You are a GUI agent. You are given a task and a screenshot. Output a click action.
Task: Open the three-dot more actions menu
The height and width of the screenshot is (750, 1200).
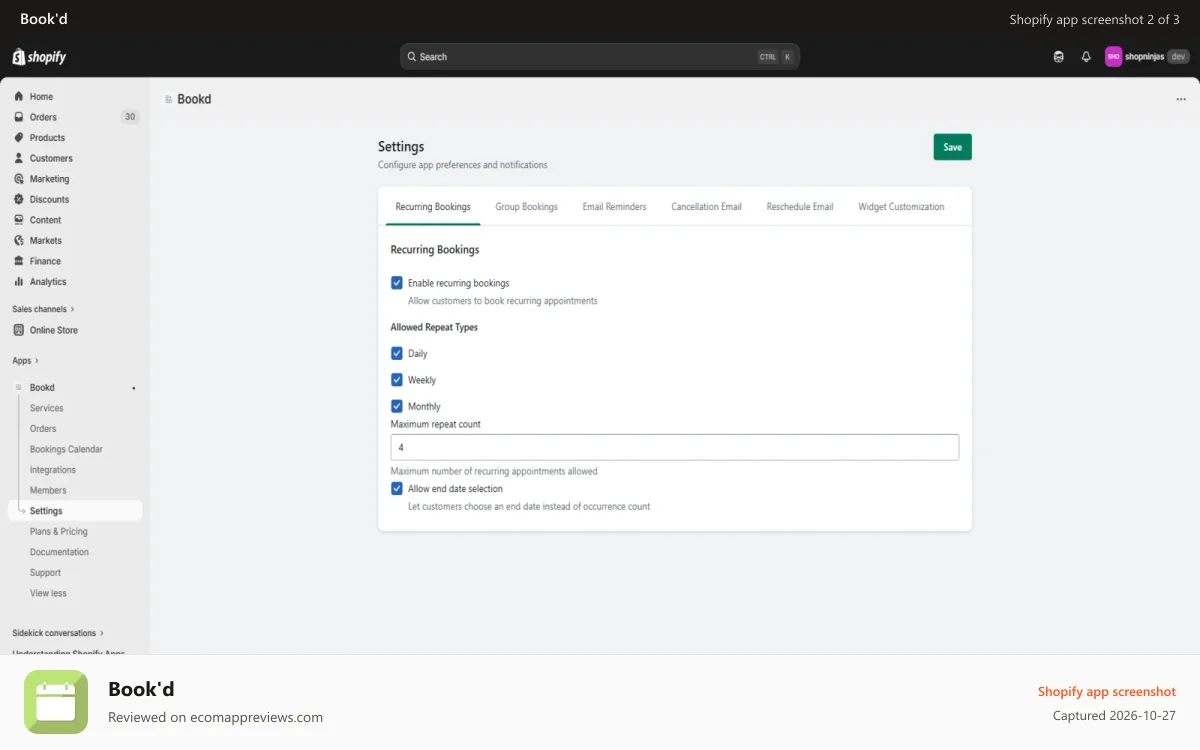click(1181, 100)
